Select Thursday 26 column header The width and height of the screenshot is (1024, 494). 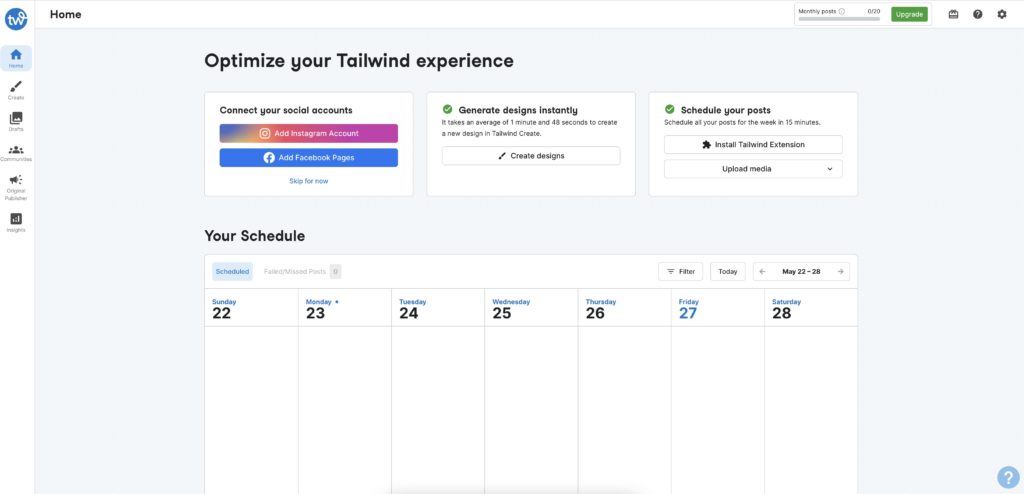[x=624, y=308]
